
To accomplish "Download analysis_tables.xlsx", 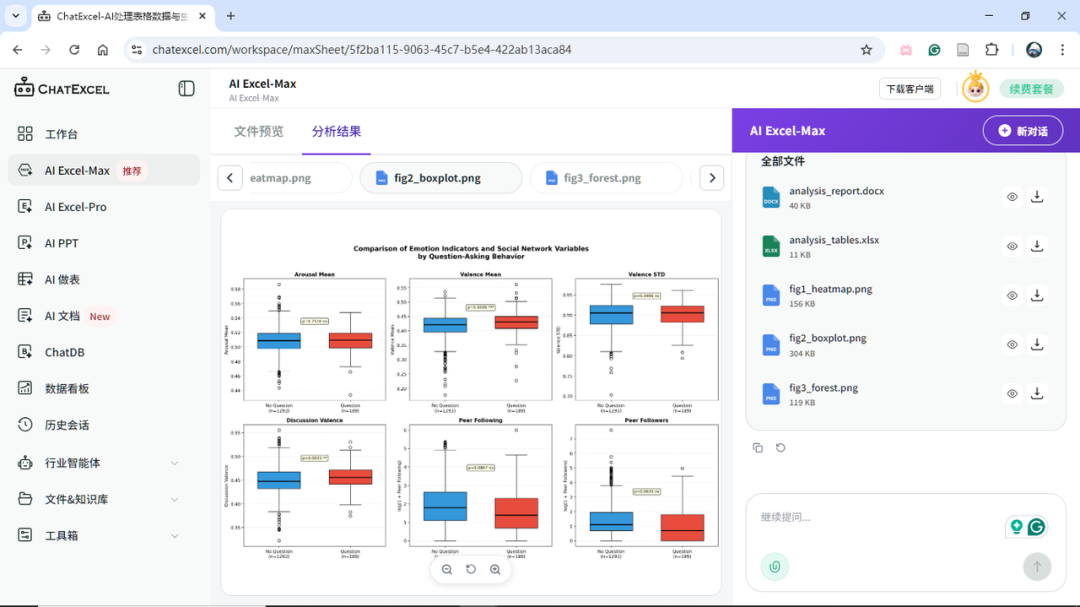I will click(1037, 246).
